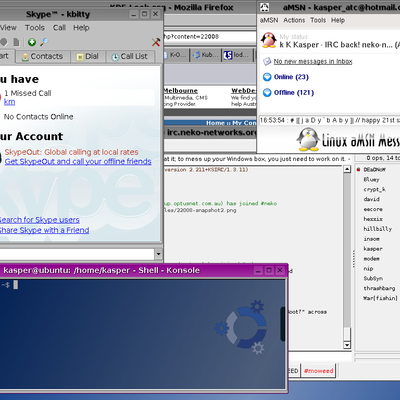Open the Tools menu in Skype
The image size is (400, 400).
click(35, 28)
